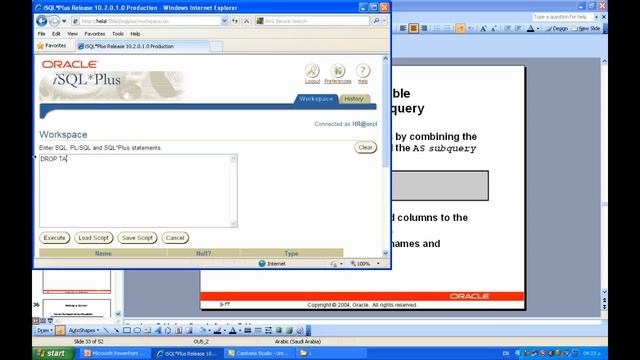Screen dimensions: 640x360
Task: Select the Line drawing tool
Action: point(106,330)
